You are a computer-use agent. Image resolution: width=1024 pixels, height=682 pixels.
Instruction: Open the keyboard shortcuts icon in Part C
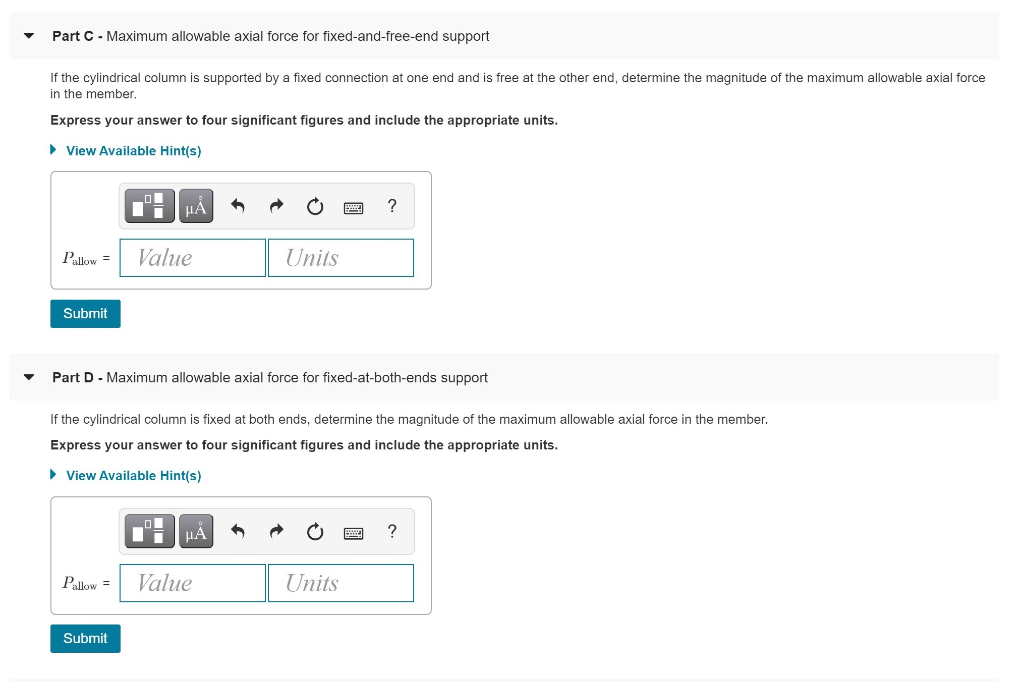coord(354,206)
